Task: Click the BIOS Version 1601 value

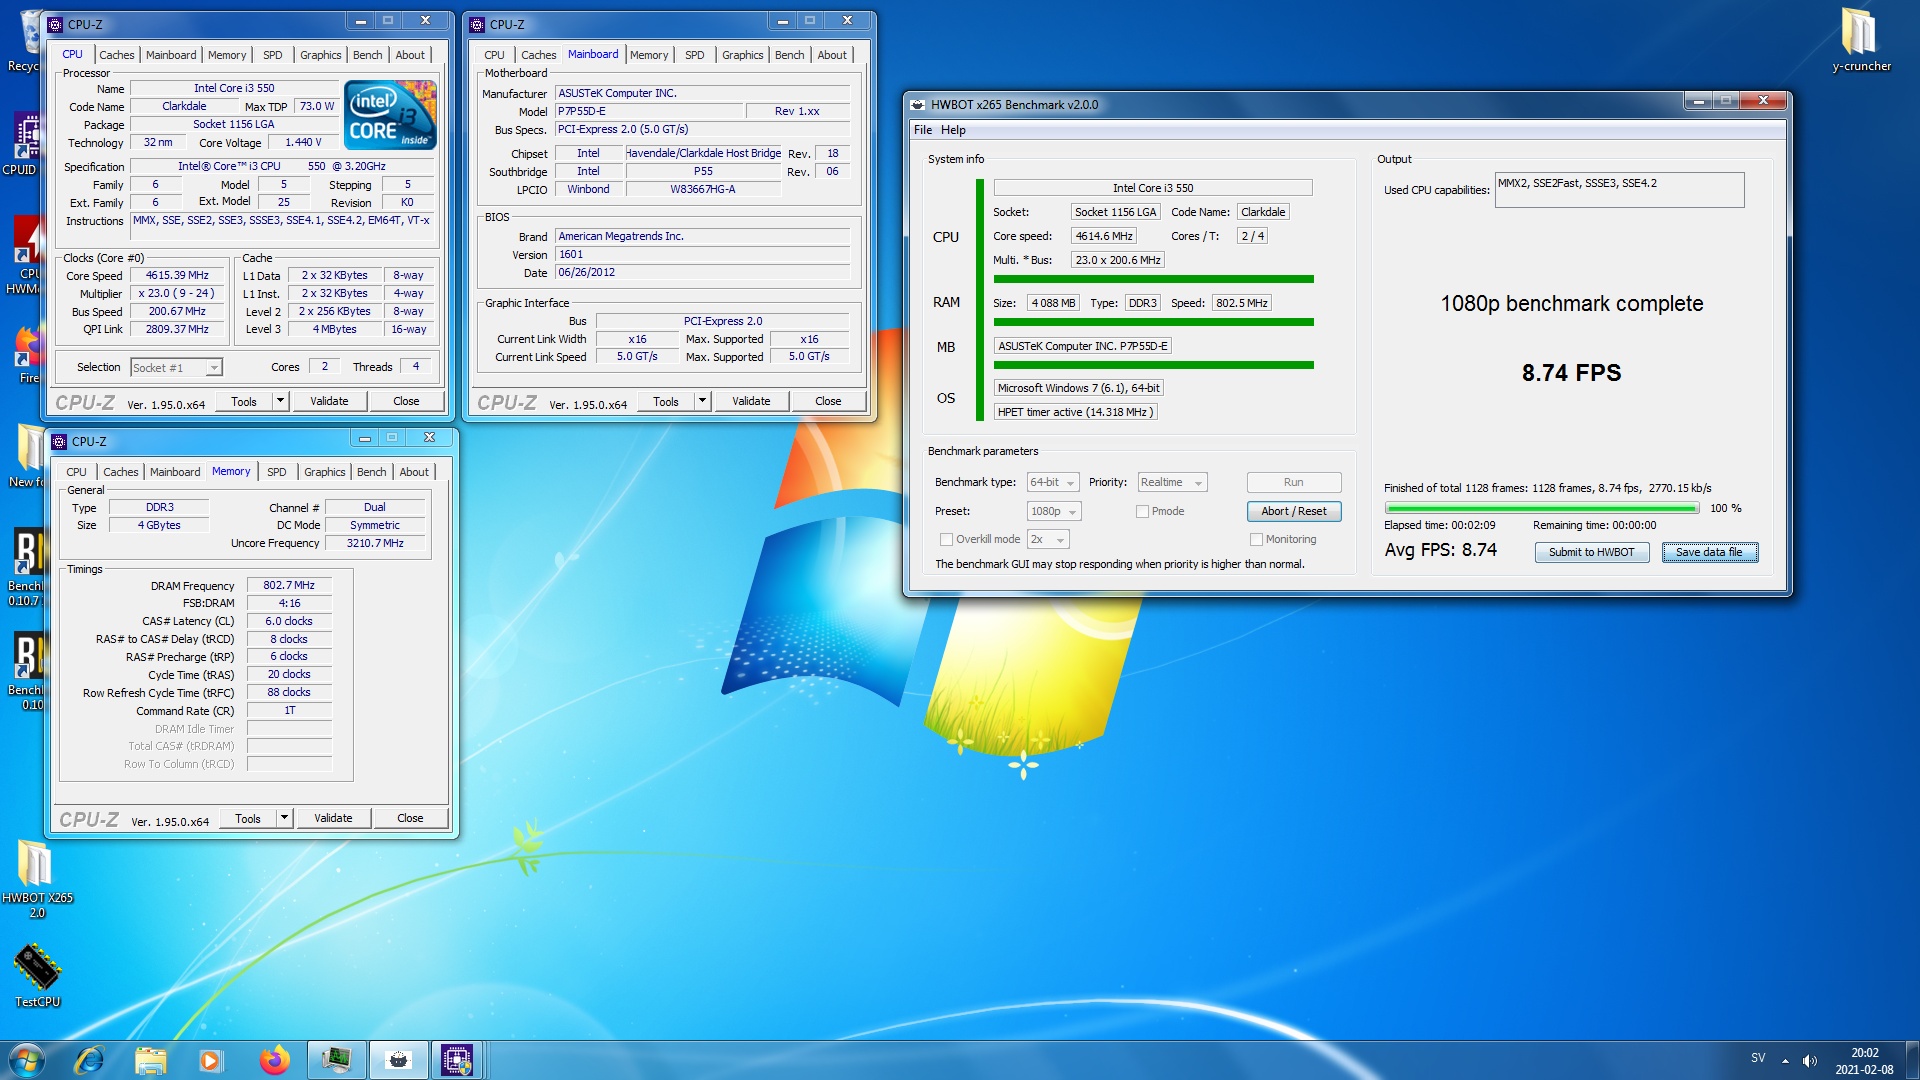Action: pos(702,254)
